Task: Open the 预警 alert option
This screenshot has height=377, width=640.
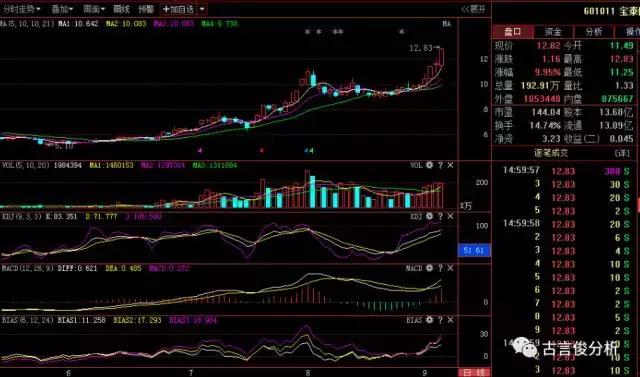Action: click(146, 9)
